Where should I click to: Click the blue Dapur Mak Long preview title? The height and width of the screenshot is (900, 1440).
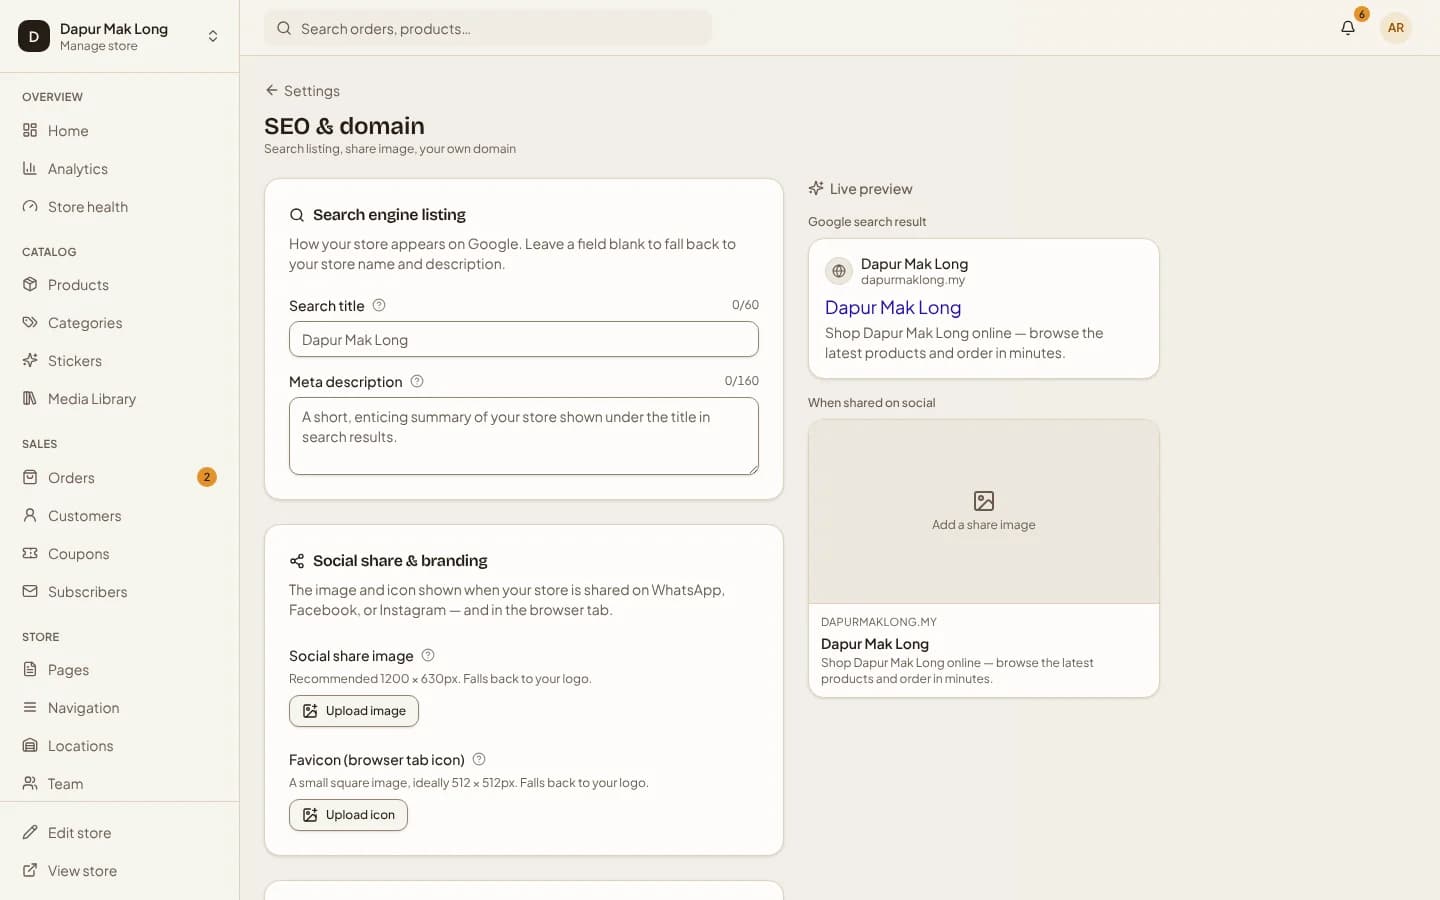click(x=893, y=308)
